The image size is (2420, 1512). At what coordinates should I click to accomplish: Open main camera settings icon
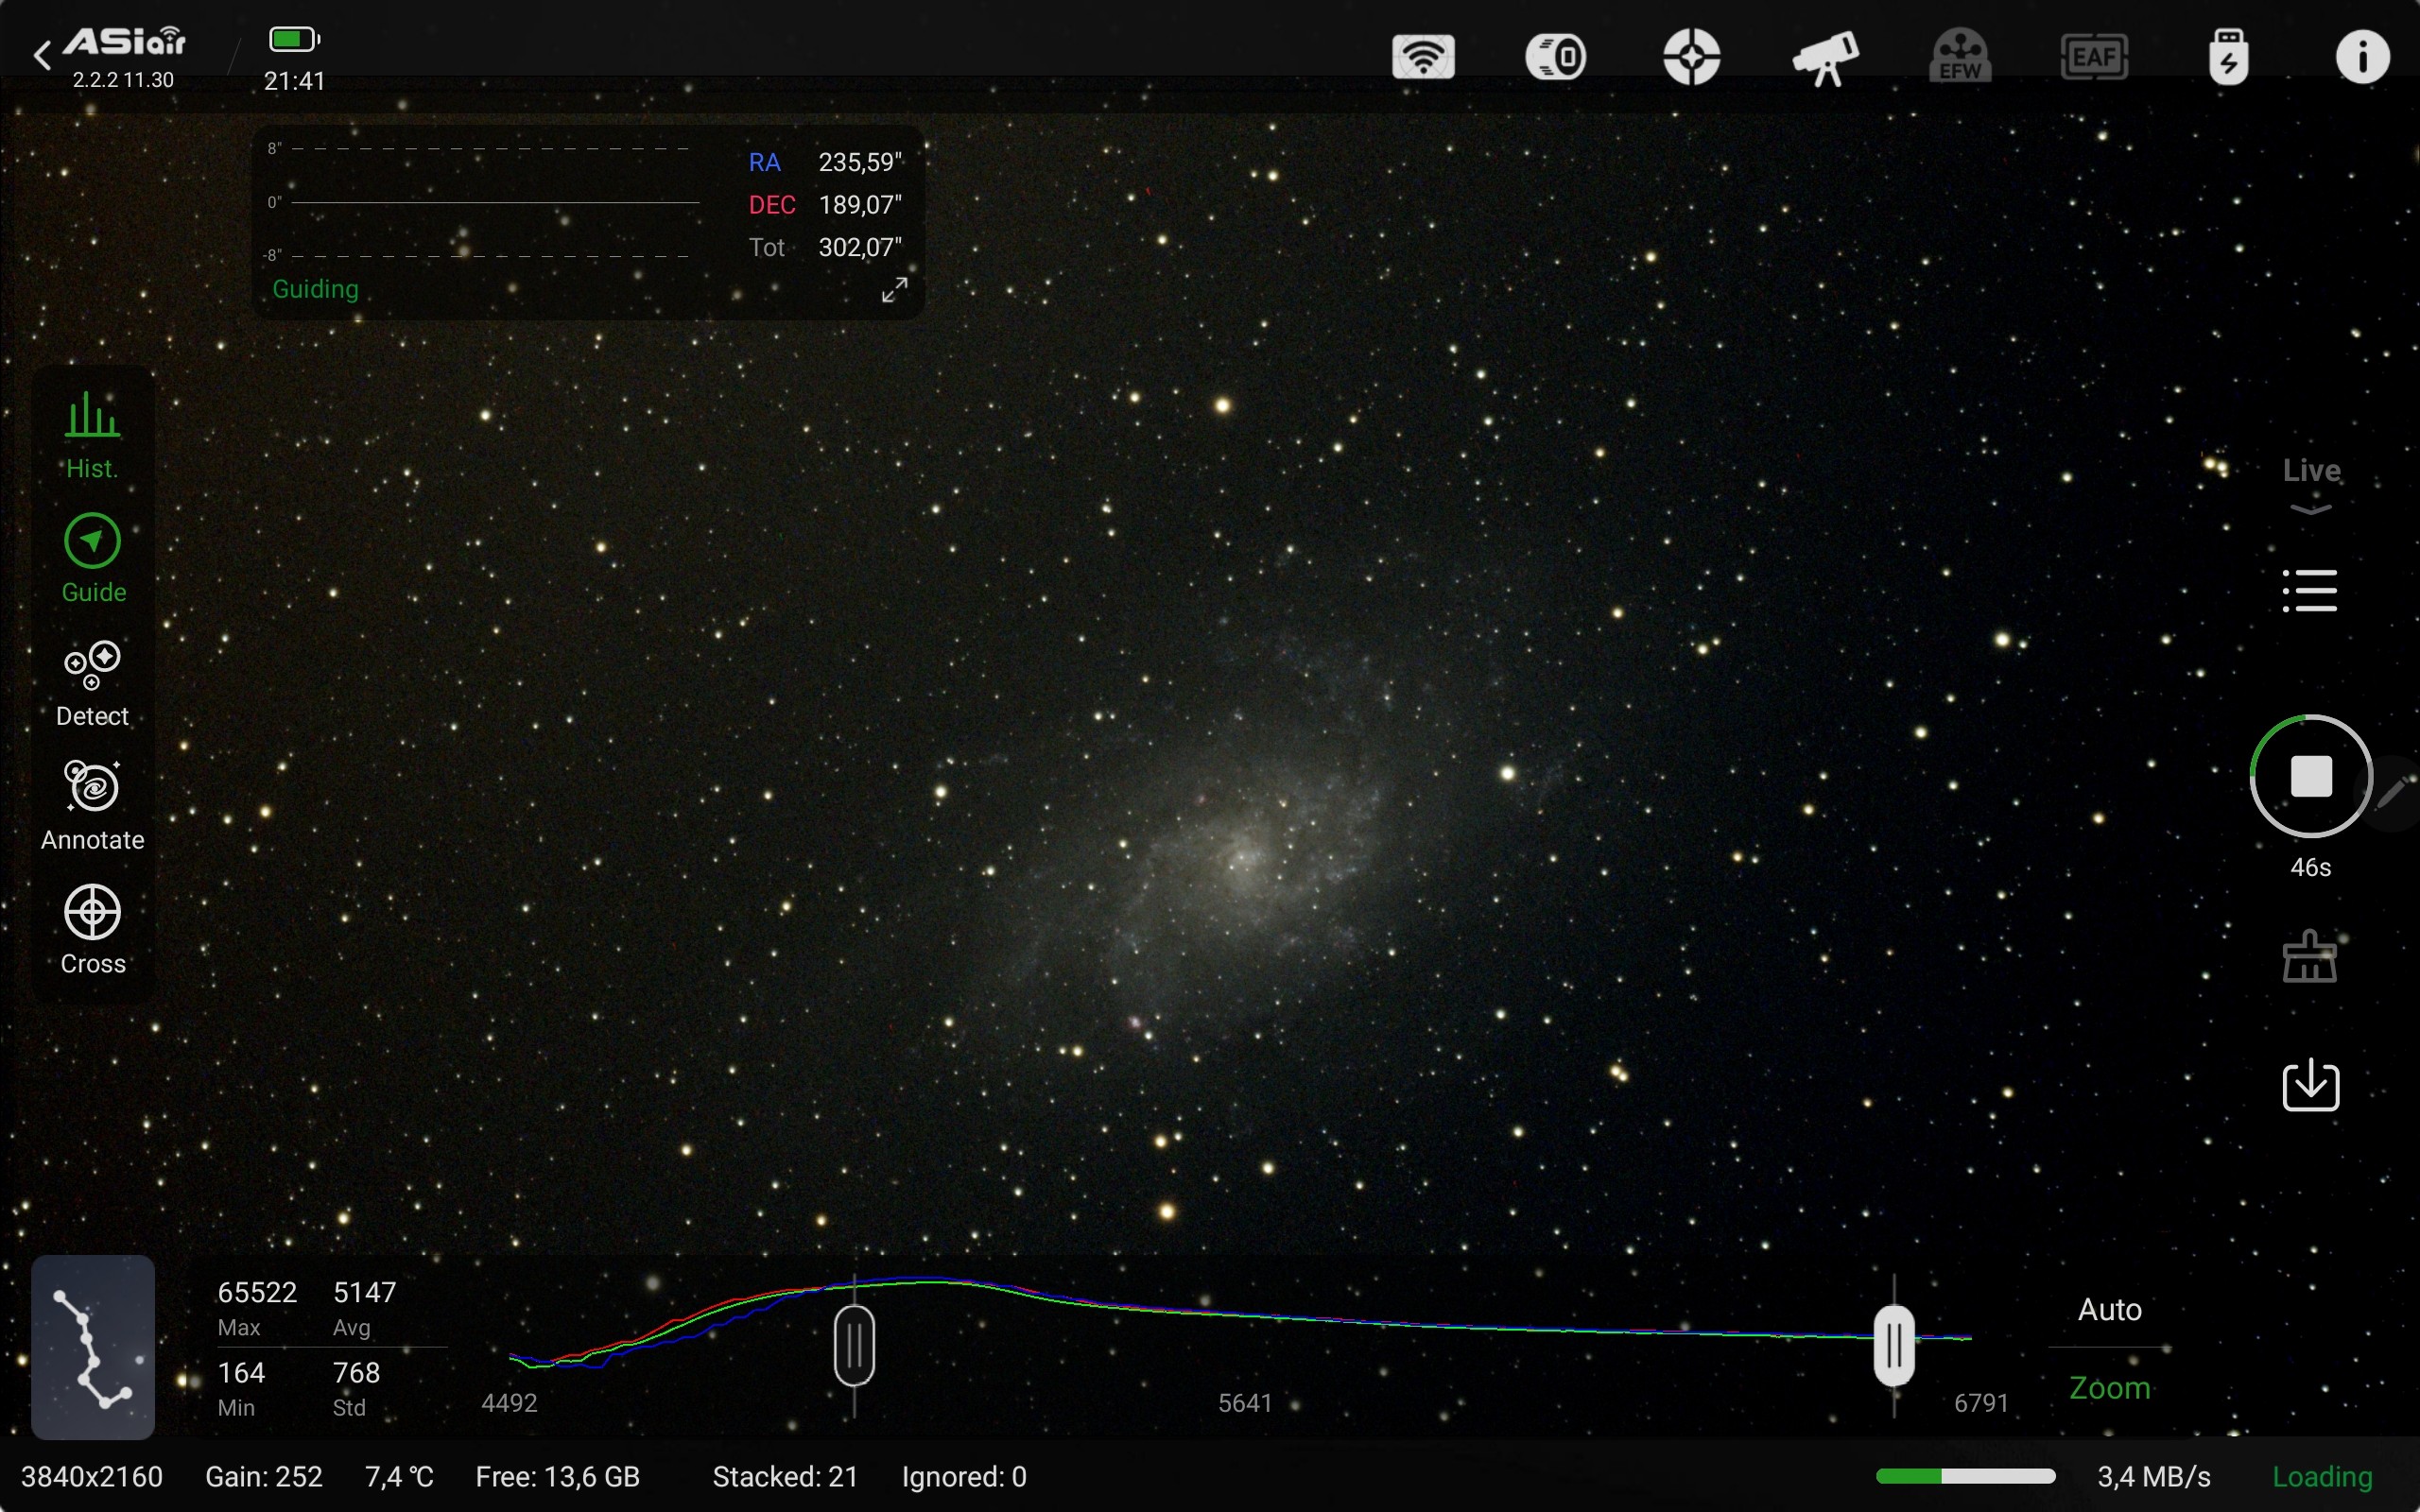1556,57
